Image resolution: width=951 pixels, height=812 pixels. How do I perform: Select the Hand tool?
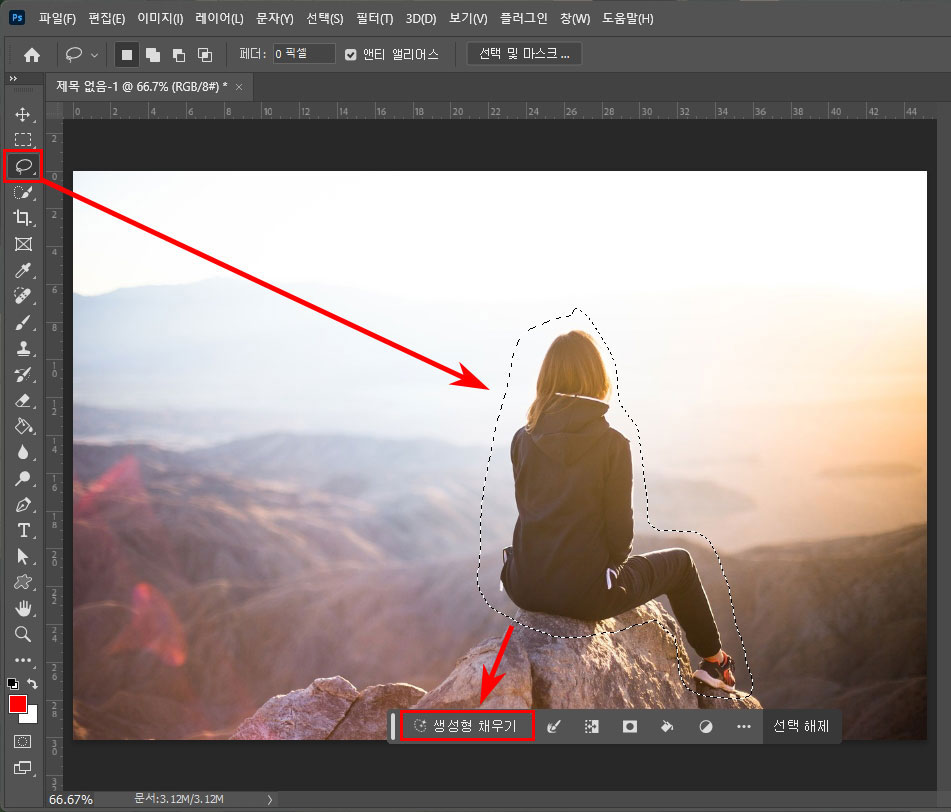pos(23,608)
